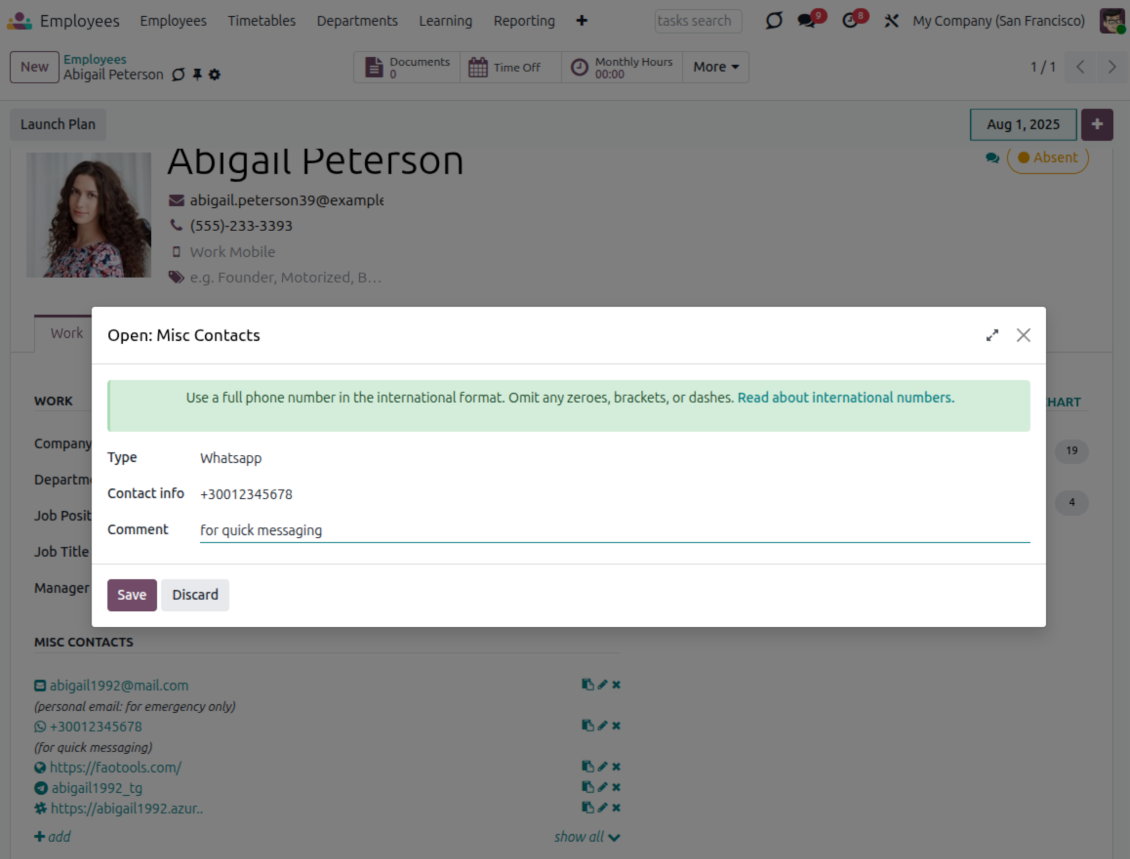Image resolution: width=1130 pixels, height=859 pixels.
Task: Expand the show all misc contacts list
Action: point(587,837)
